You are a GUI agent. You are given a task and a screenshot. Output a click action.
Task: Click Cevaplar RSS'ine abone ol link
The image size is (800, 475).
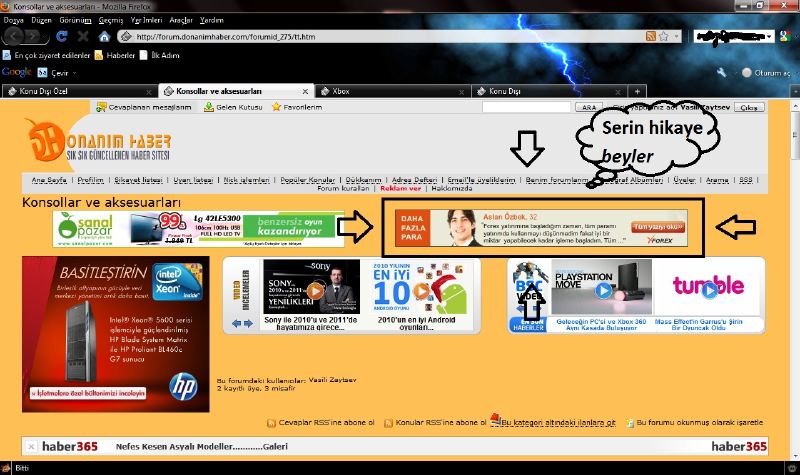pyautogui.click(x=326, y=423)
